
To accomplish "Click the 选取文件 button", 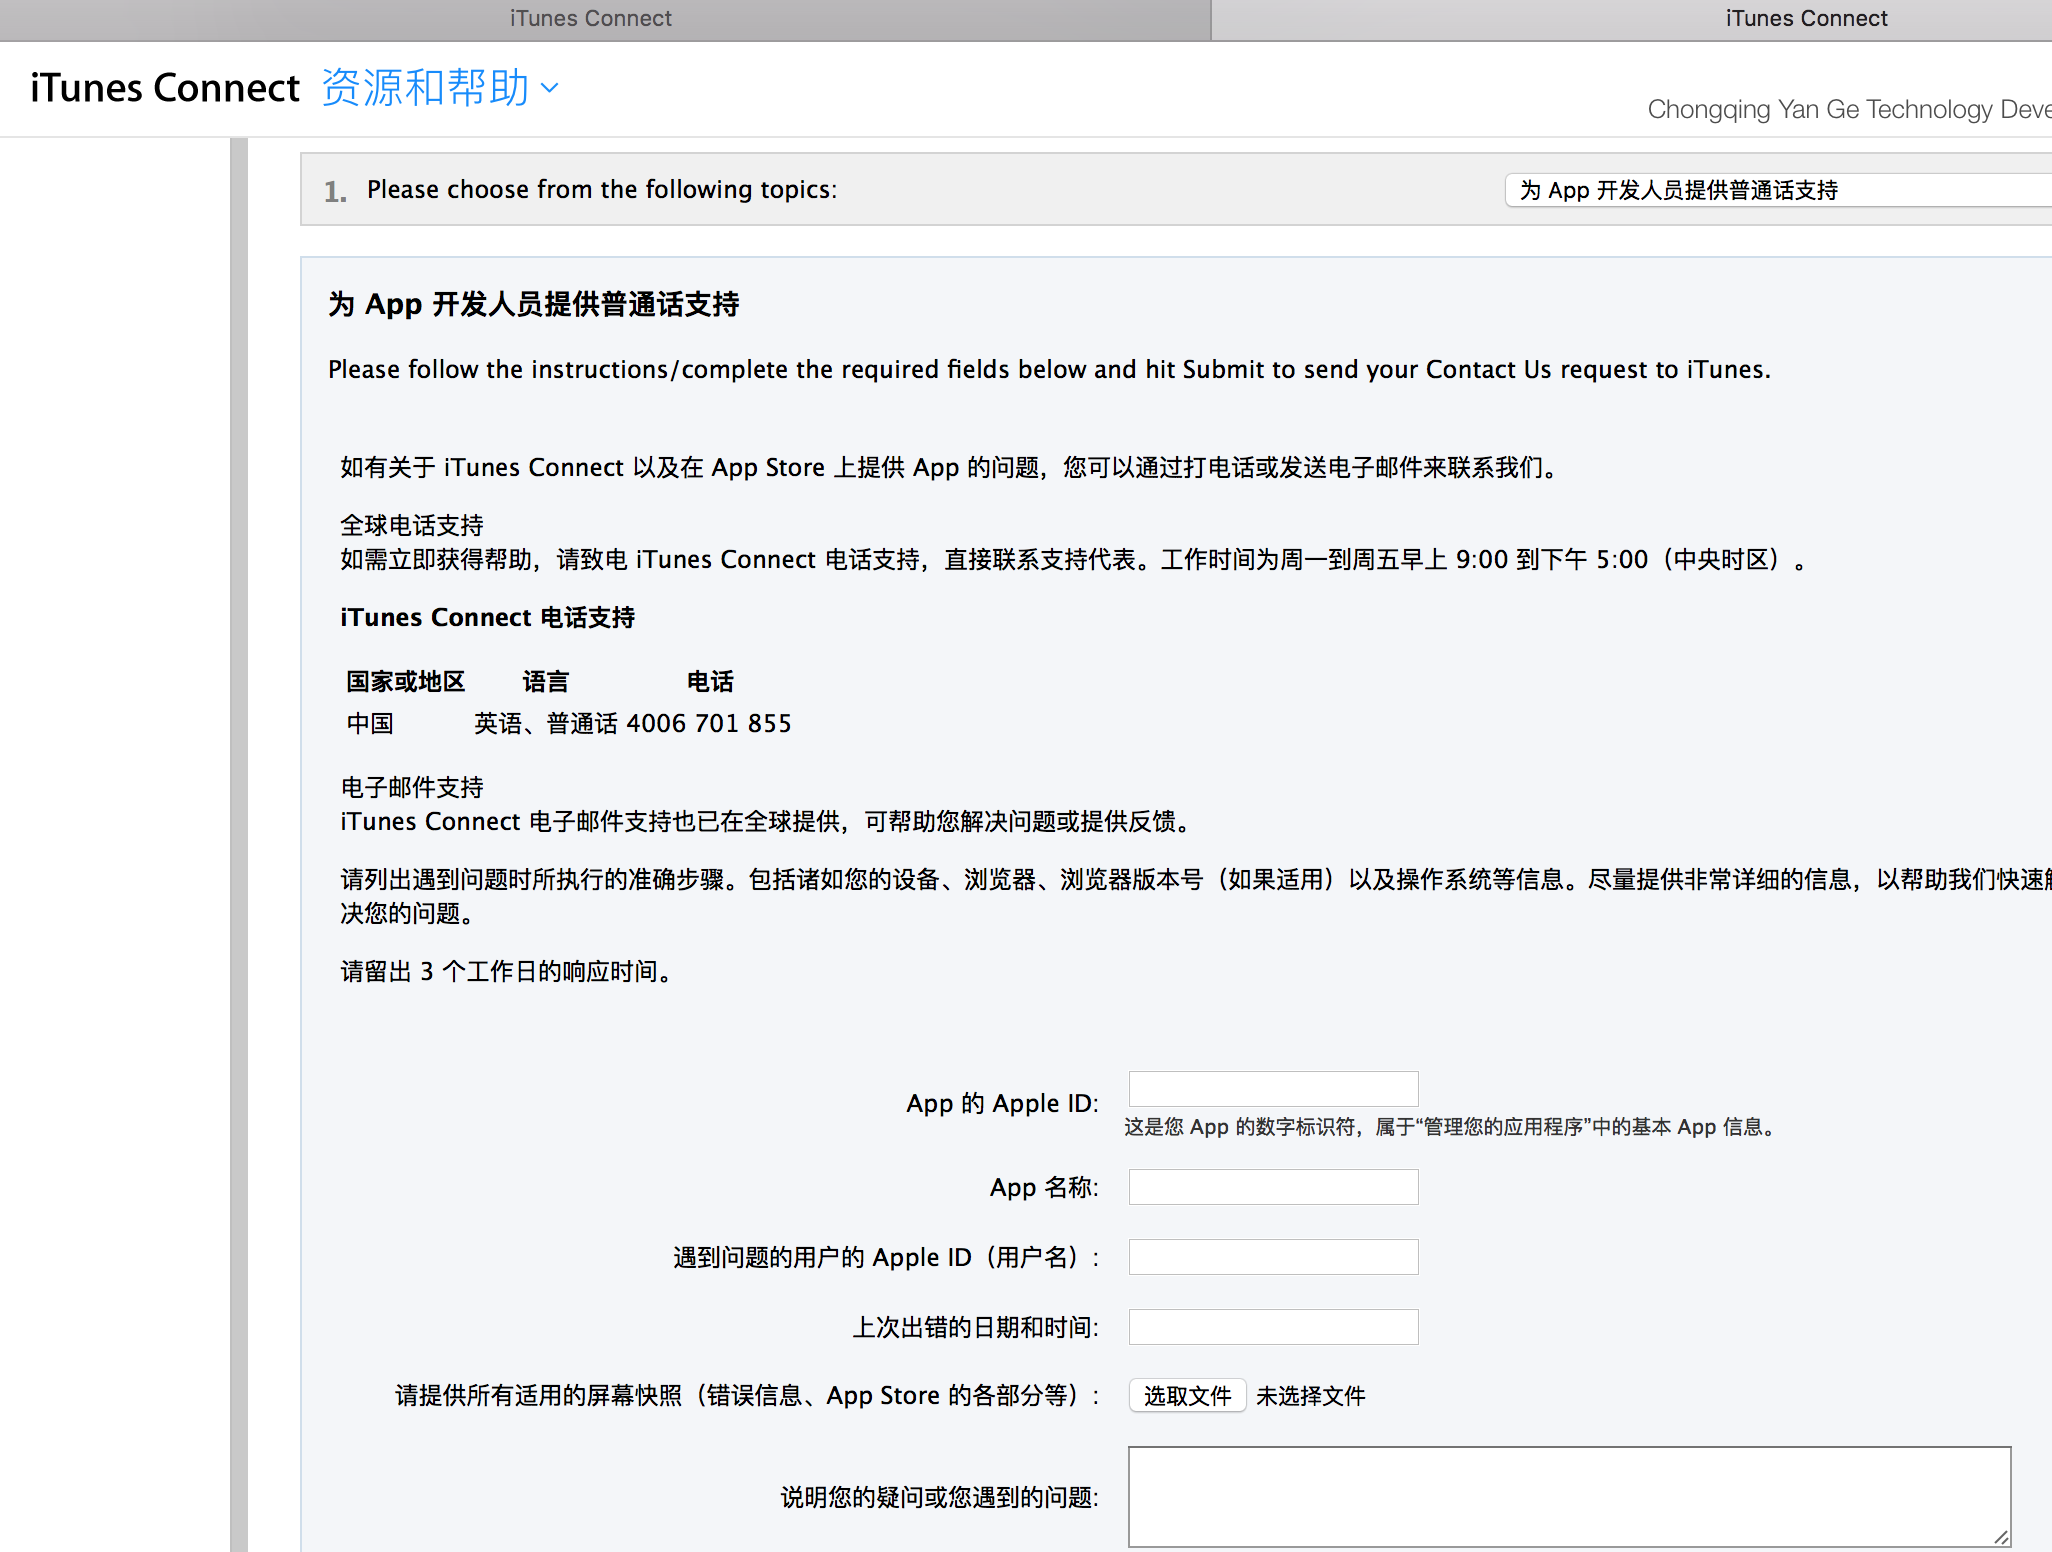I will click(1187, 1396).
